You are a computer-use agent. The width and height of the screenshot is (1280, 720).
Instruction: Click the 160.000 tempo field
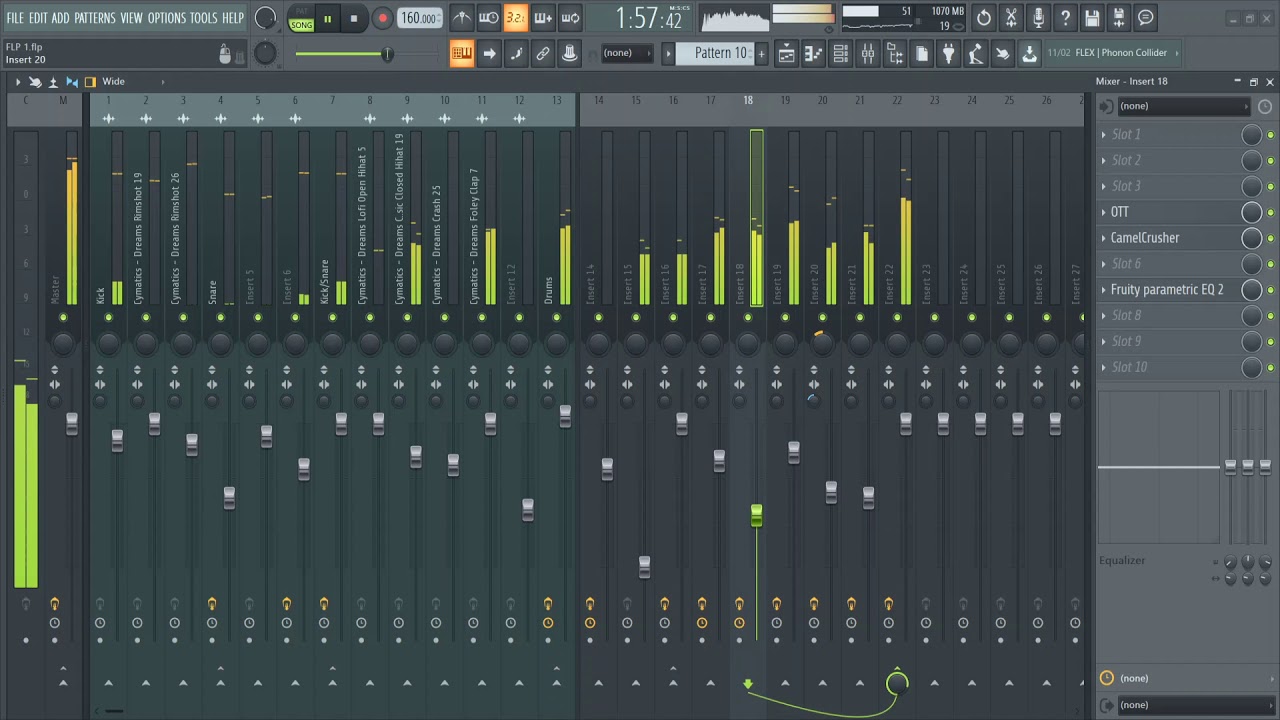[419, 18]
